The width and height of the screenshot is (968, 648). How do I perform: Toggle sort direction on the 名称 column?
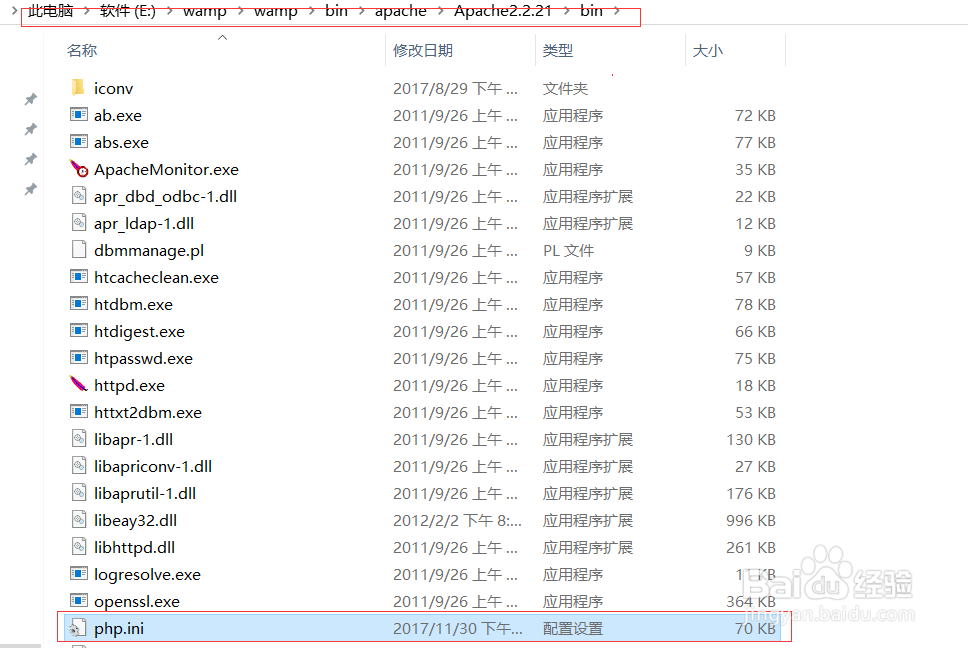[82, 50]
